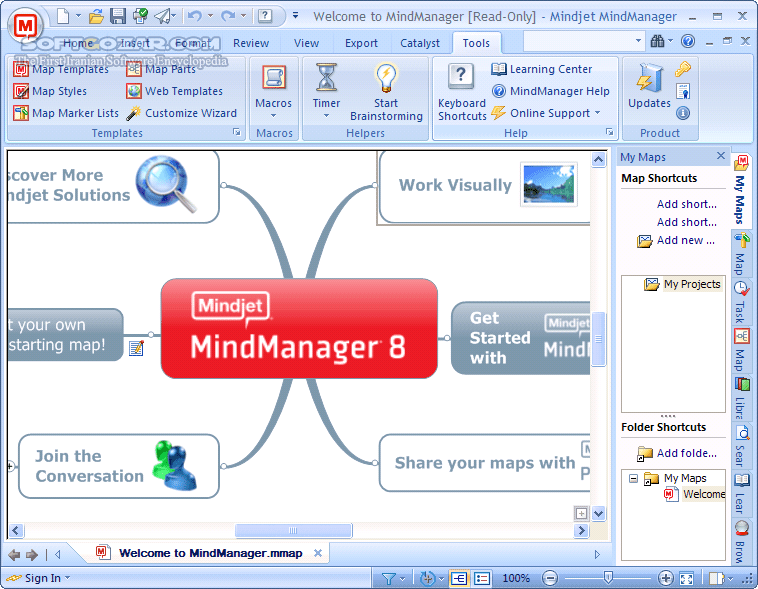Select the Work Visually topic
The height and width of the screenshot is (589, 758).
484,186
